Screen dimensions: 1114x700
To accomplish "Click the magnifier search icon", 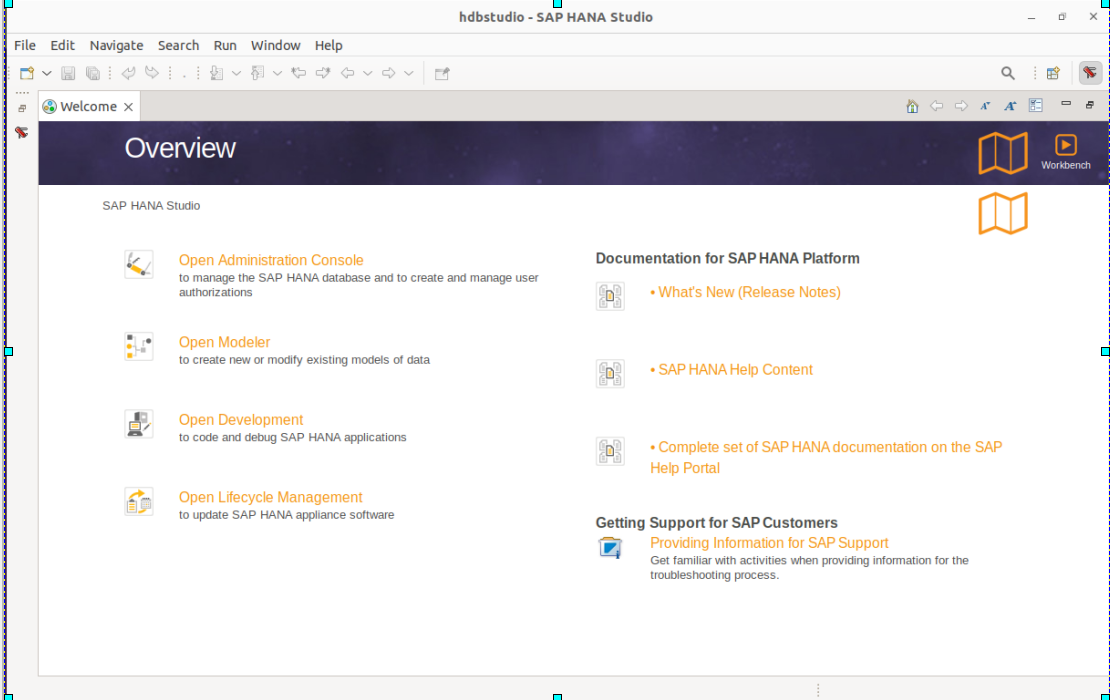I will [1007, 73].
